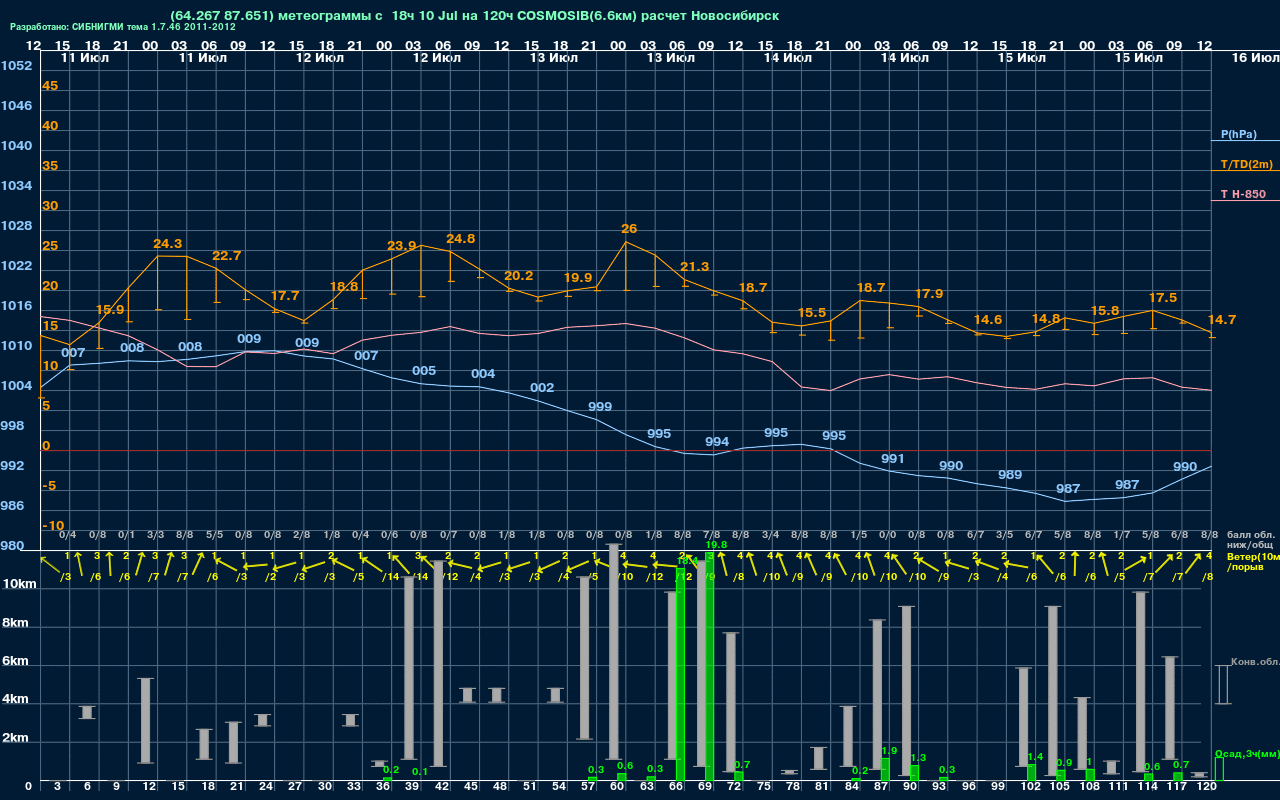The width and height of the screenshot is (1280, 800).
Task: Click the 999 pressure value
Action: click(x=600, y=407)
